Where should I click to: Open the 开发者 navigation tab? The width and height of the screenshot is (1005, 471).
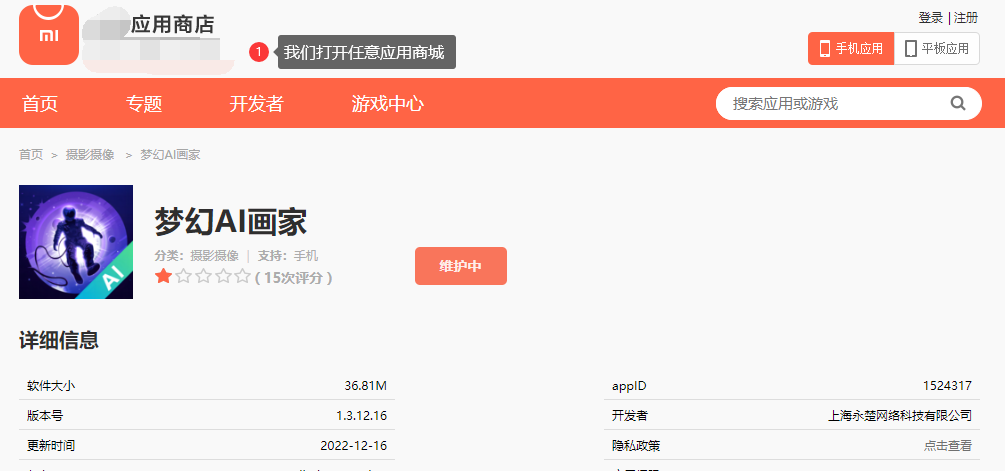point(256,104)
